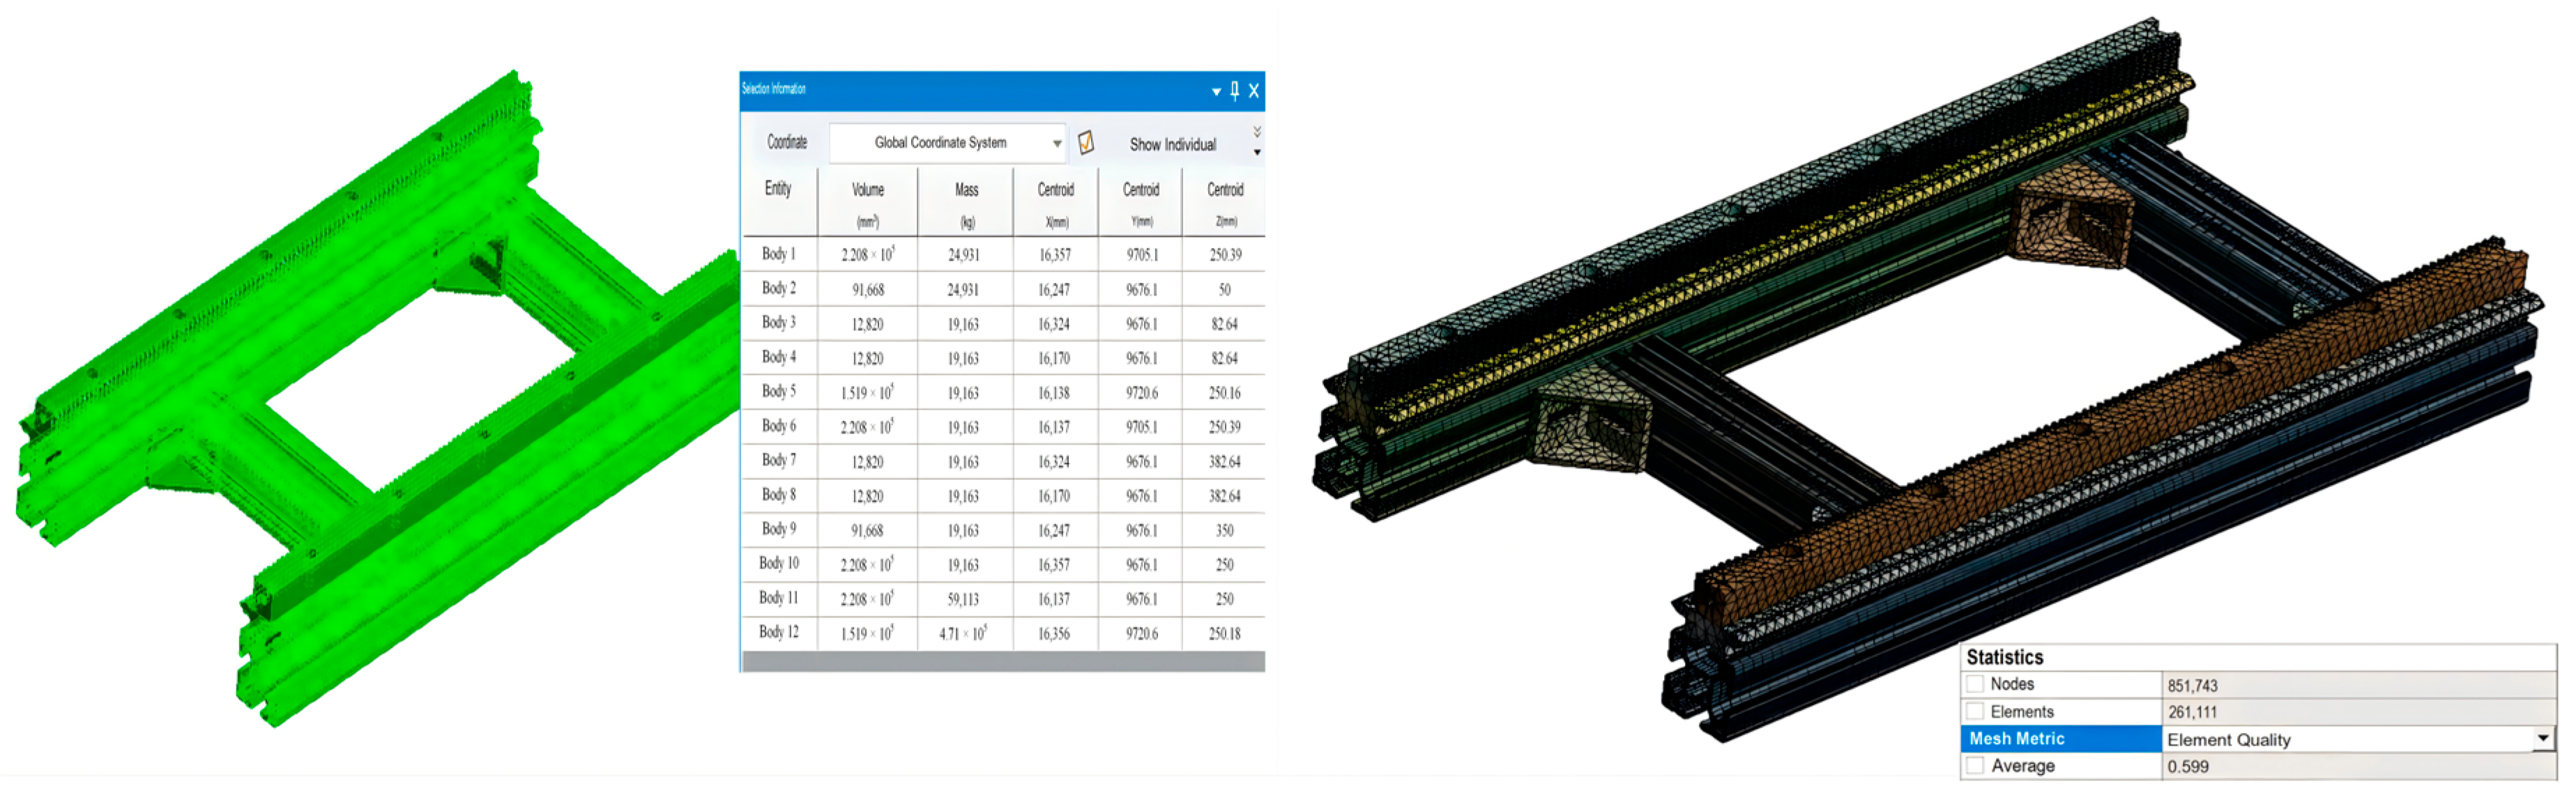Viewport: 2576px width, 802px height.
Task: Toggle the Average checkbox
Action: pyautogui.click(x=1975, y=766)
